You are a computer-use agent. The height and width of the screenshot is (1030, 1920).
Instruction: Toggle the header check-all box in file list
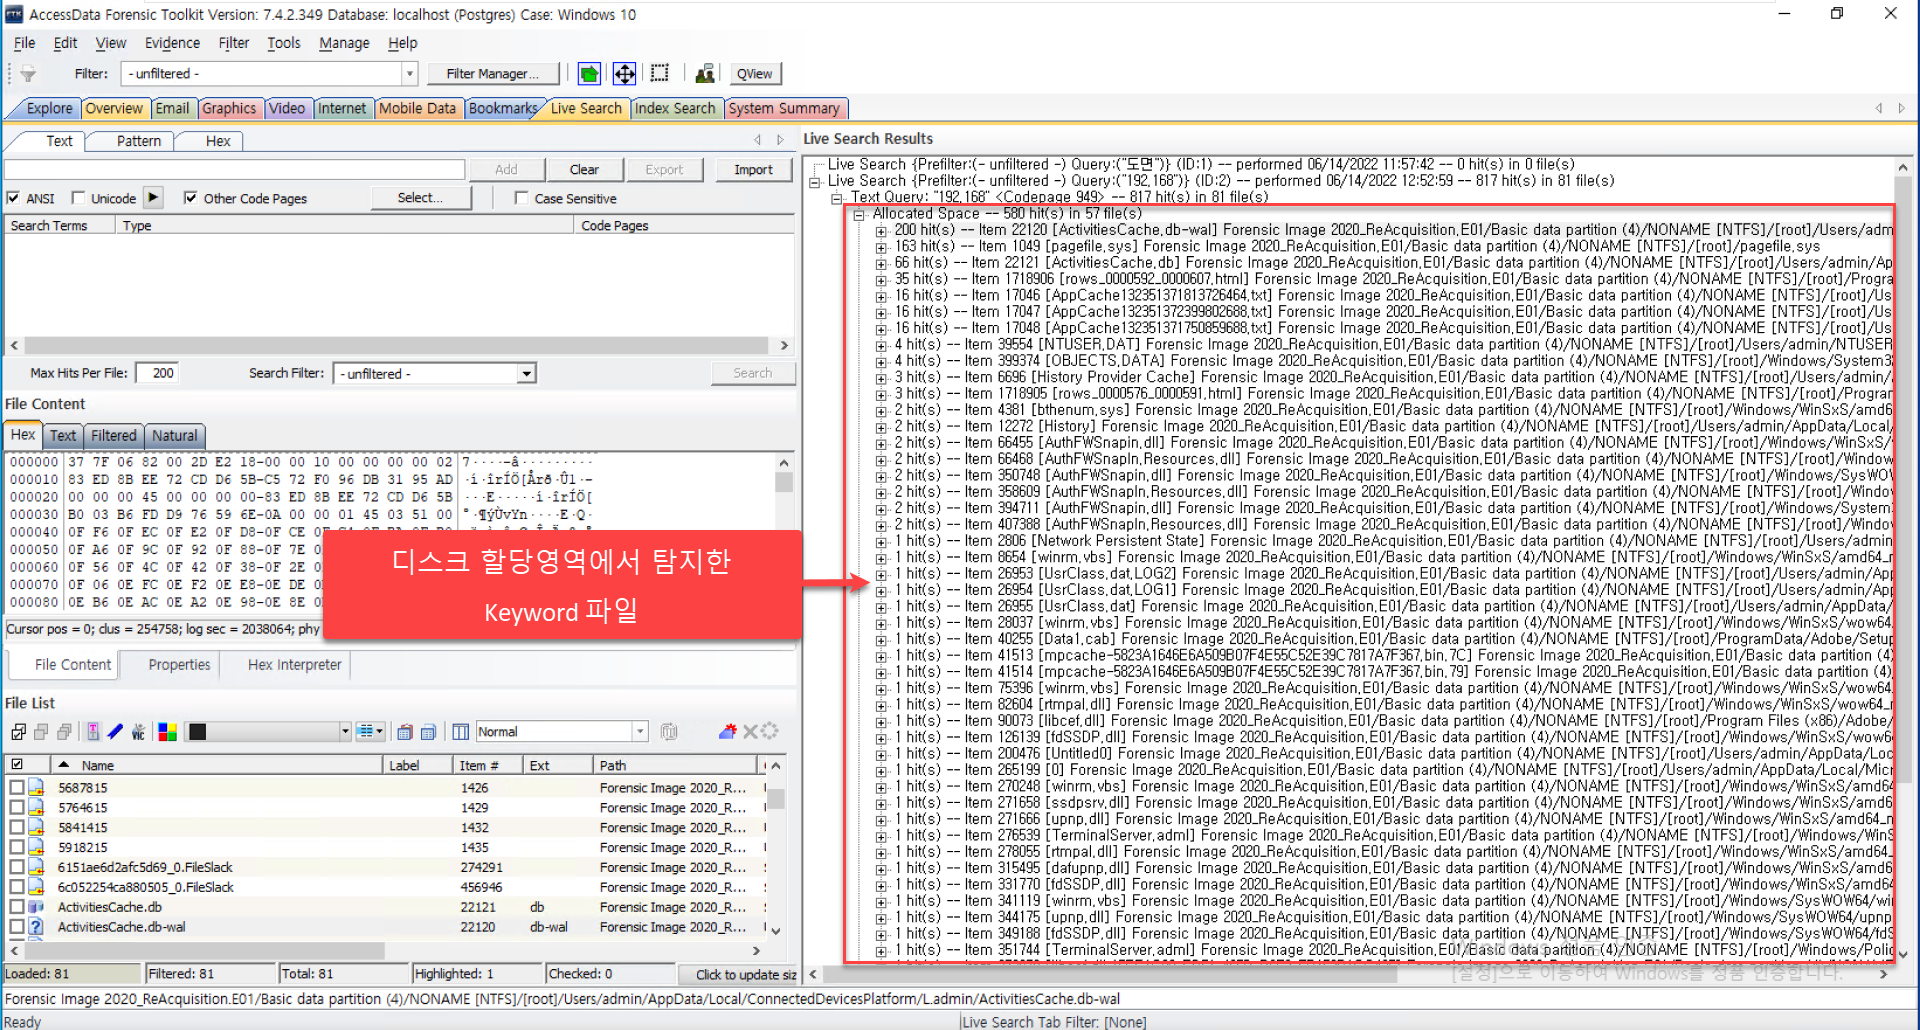tap(17, 765)
